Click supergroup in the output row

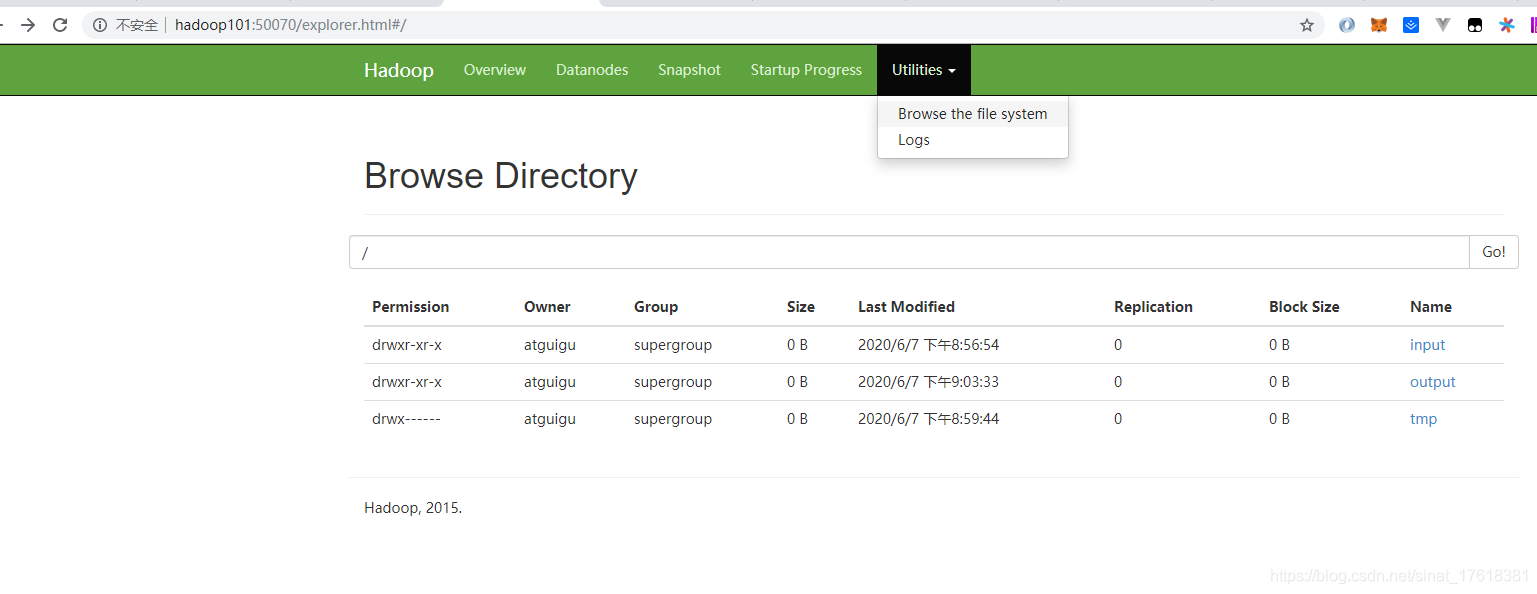click(x=673, y=382)
